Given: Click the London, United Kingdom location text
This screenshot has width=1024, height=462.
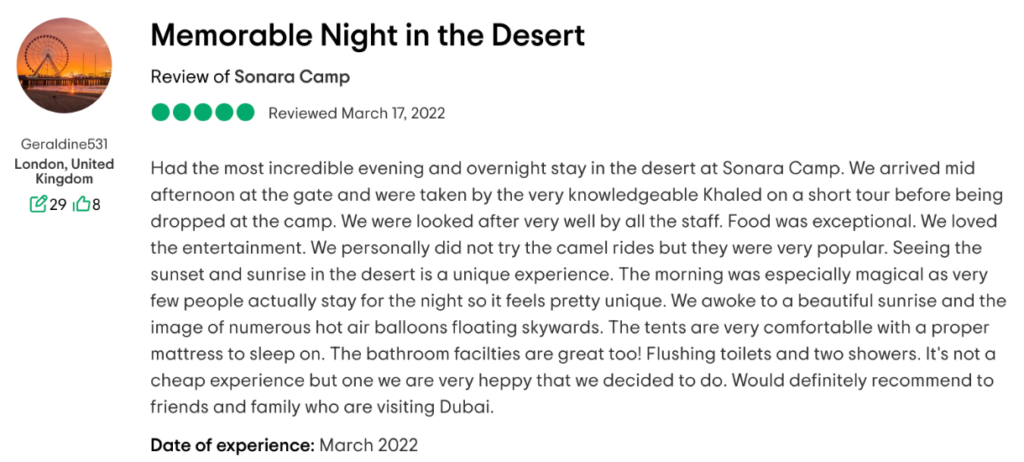Looking at the screenshot, I should tap(64, 171).
